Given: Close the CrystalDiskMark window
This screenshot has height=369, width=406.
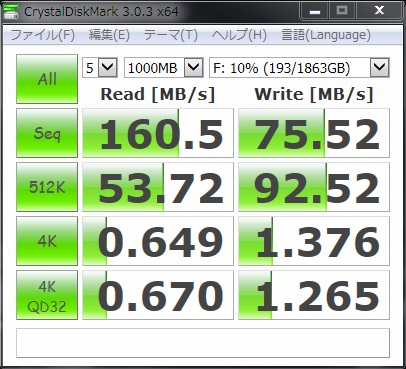Looking at the screenshot, I should (379, 11).
